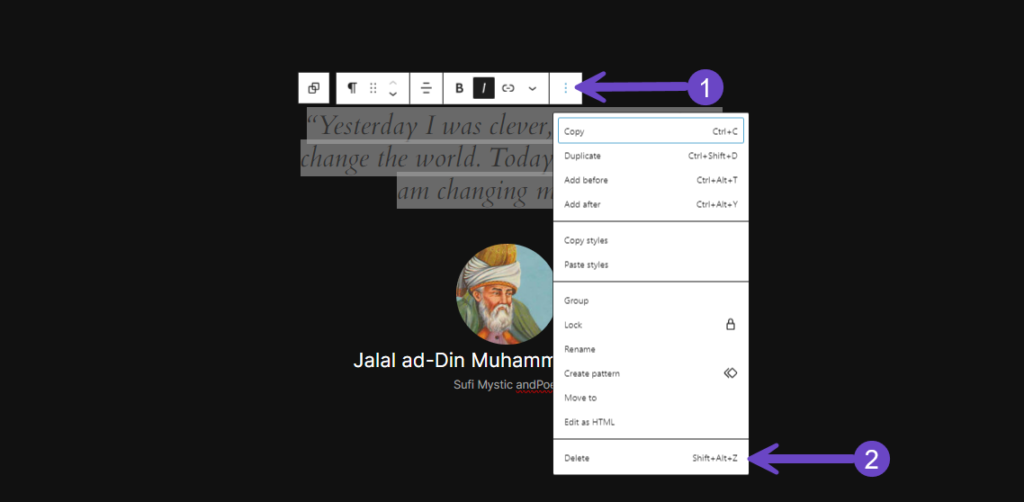The image size is (1024, 502).
Task: Choose Copy in the block menu
Action: click(650, 131)
